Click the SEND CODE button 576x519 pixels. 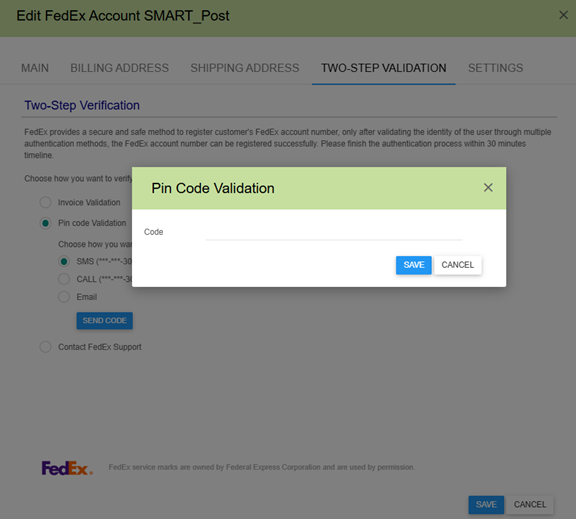(x=105, y=321)
